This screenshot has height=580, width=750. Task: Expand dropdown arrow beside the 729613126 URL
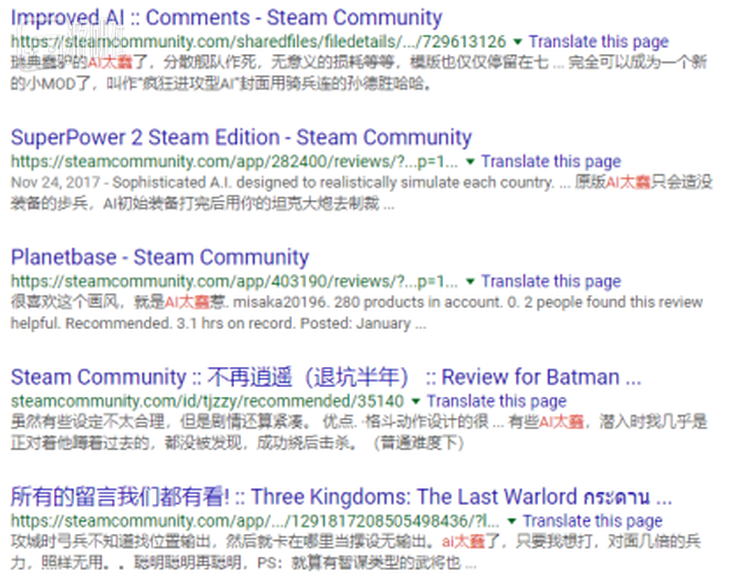[x=518, y=42]
